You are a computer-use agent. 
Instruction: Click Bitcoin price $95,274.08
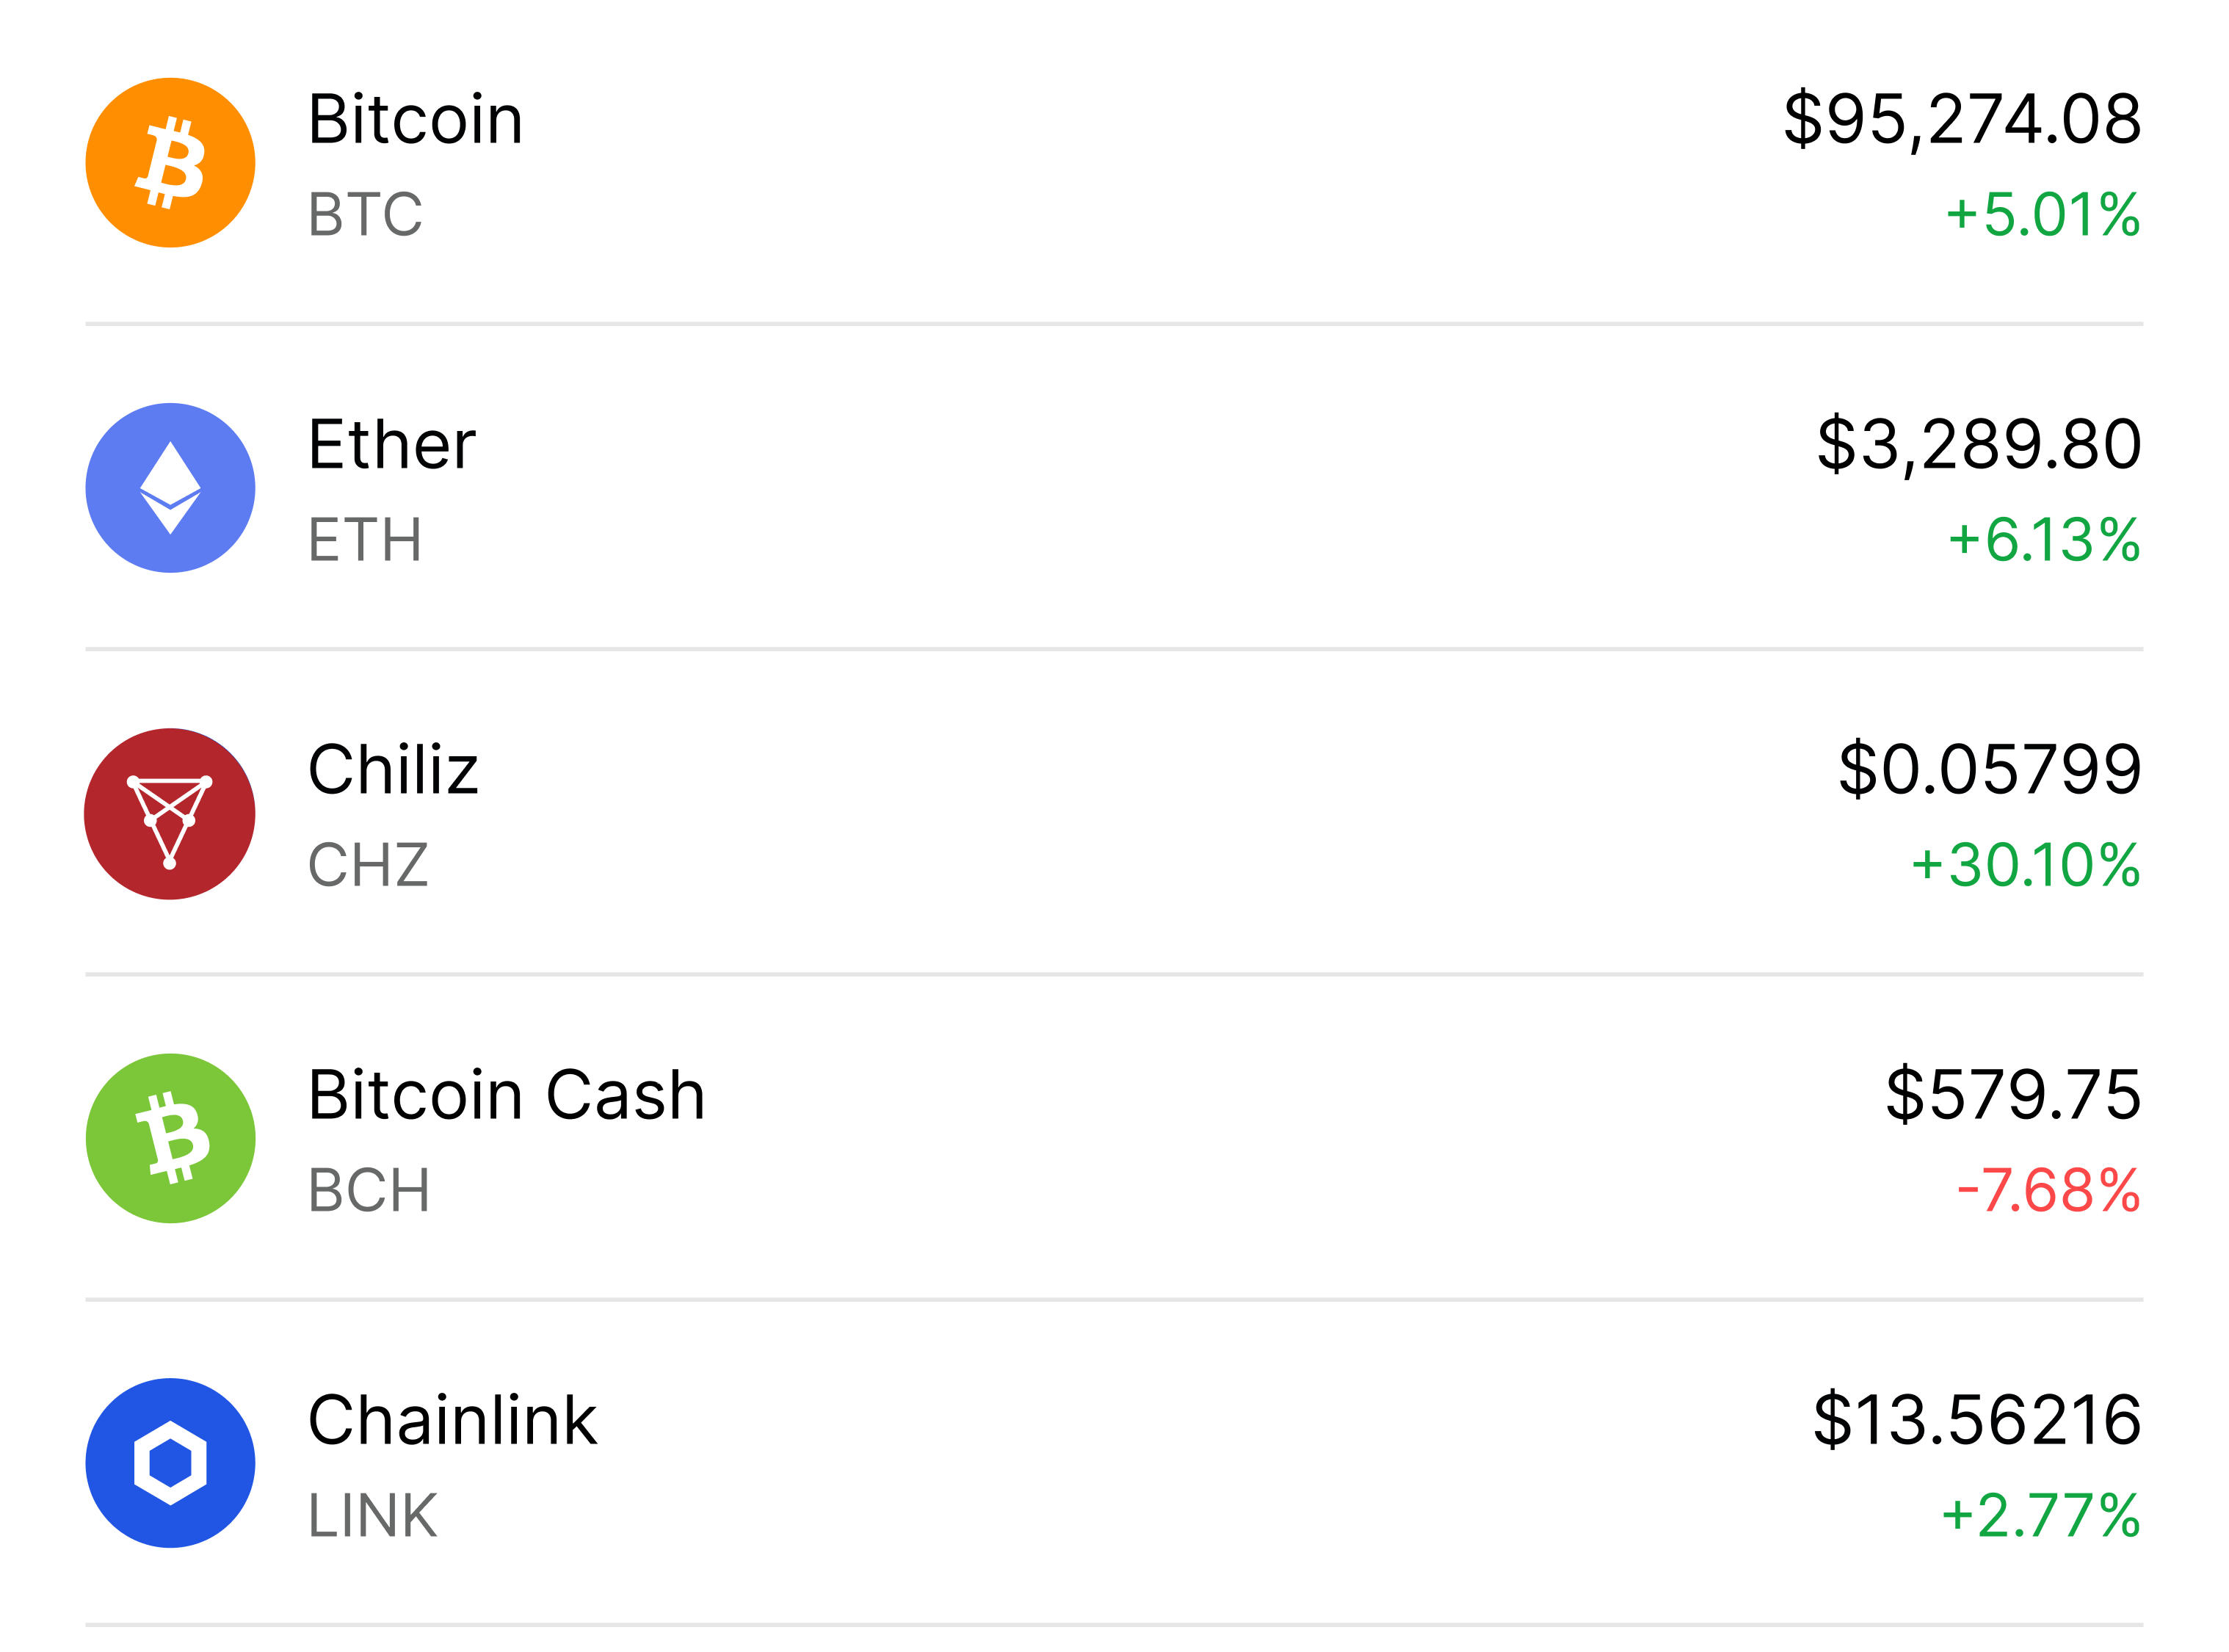click(1962, 120)
